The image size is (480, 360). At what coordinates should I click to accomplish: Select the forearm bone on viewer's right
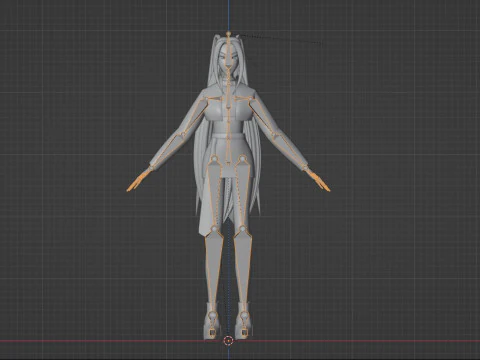click(x=289, y=152)
